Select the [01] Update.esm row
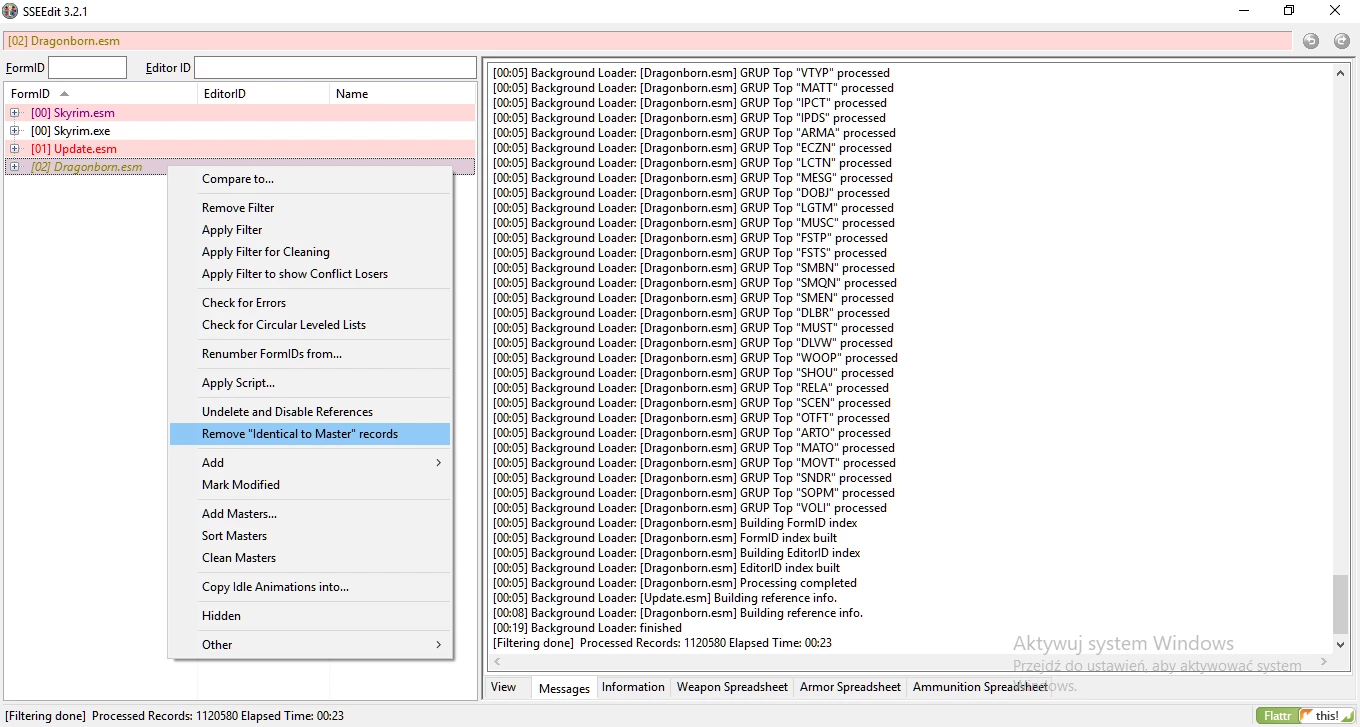 coord(240,149)
